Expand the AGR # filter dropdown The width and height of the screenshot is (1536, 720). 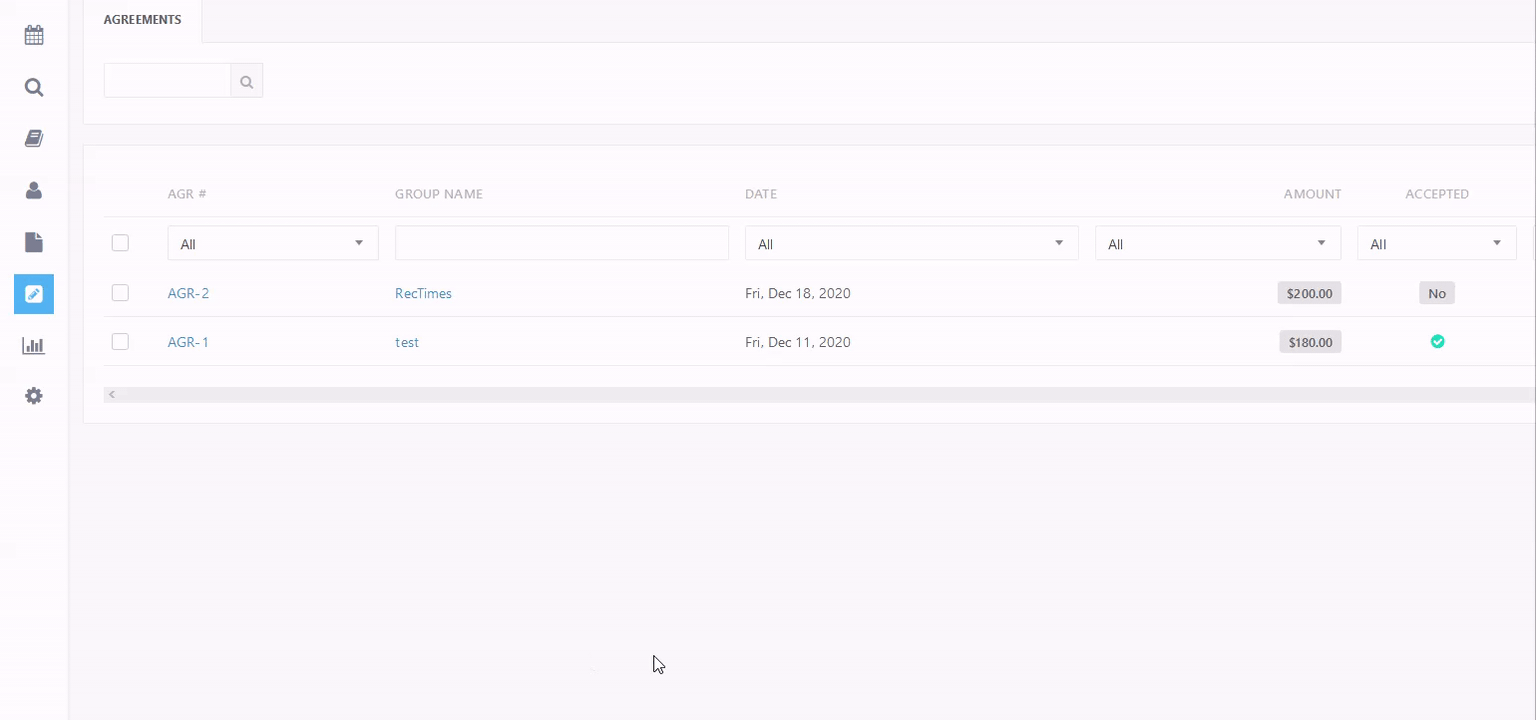(272, 244)
